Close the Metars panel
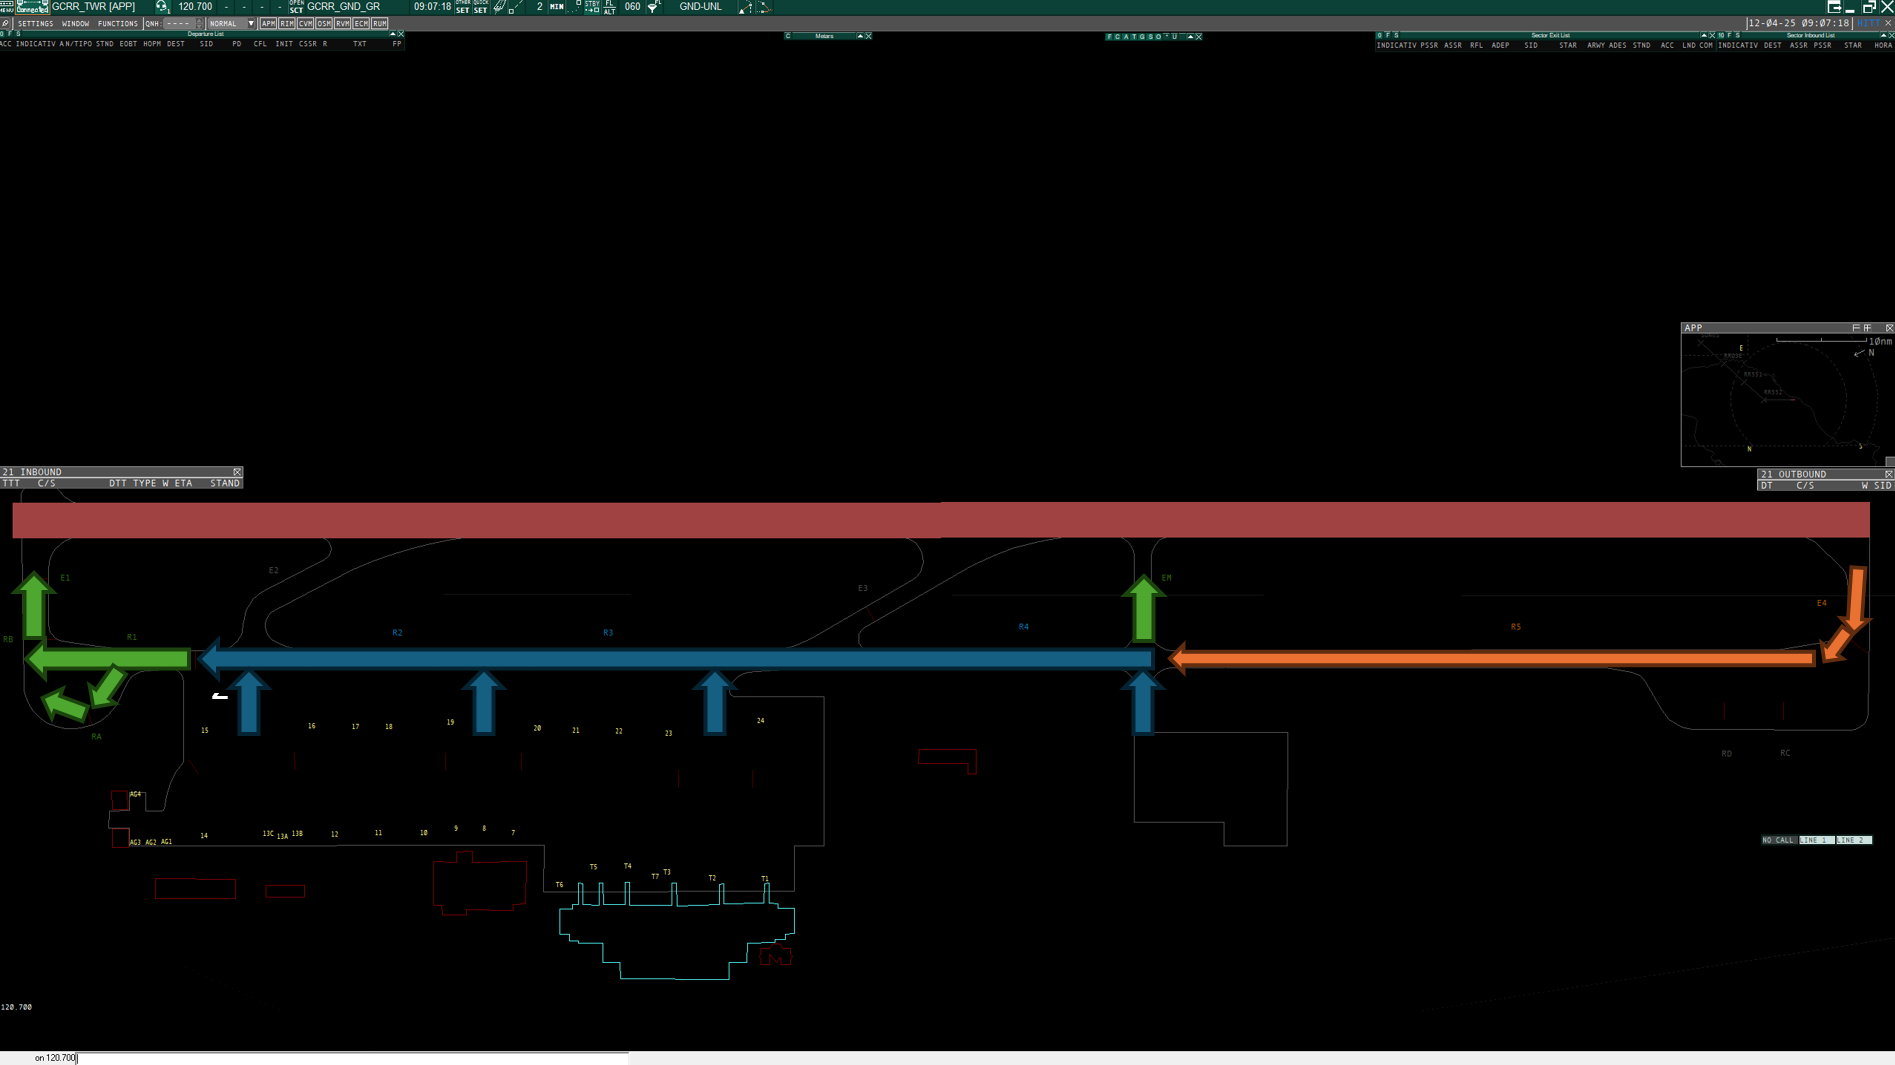The image size is (1895, 1065). 868,36
